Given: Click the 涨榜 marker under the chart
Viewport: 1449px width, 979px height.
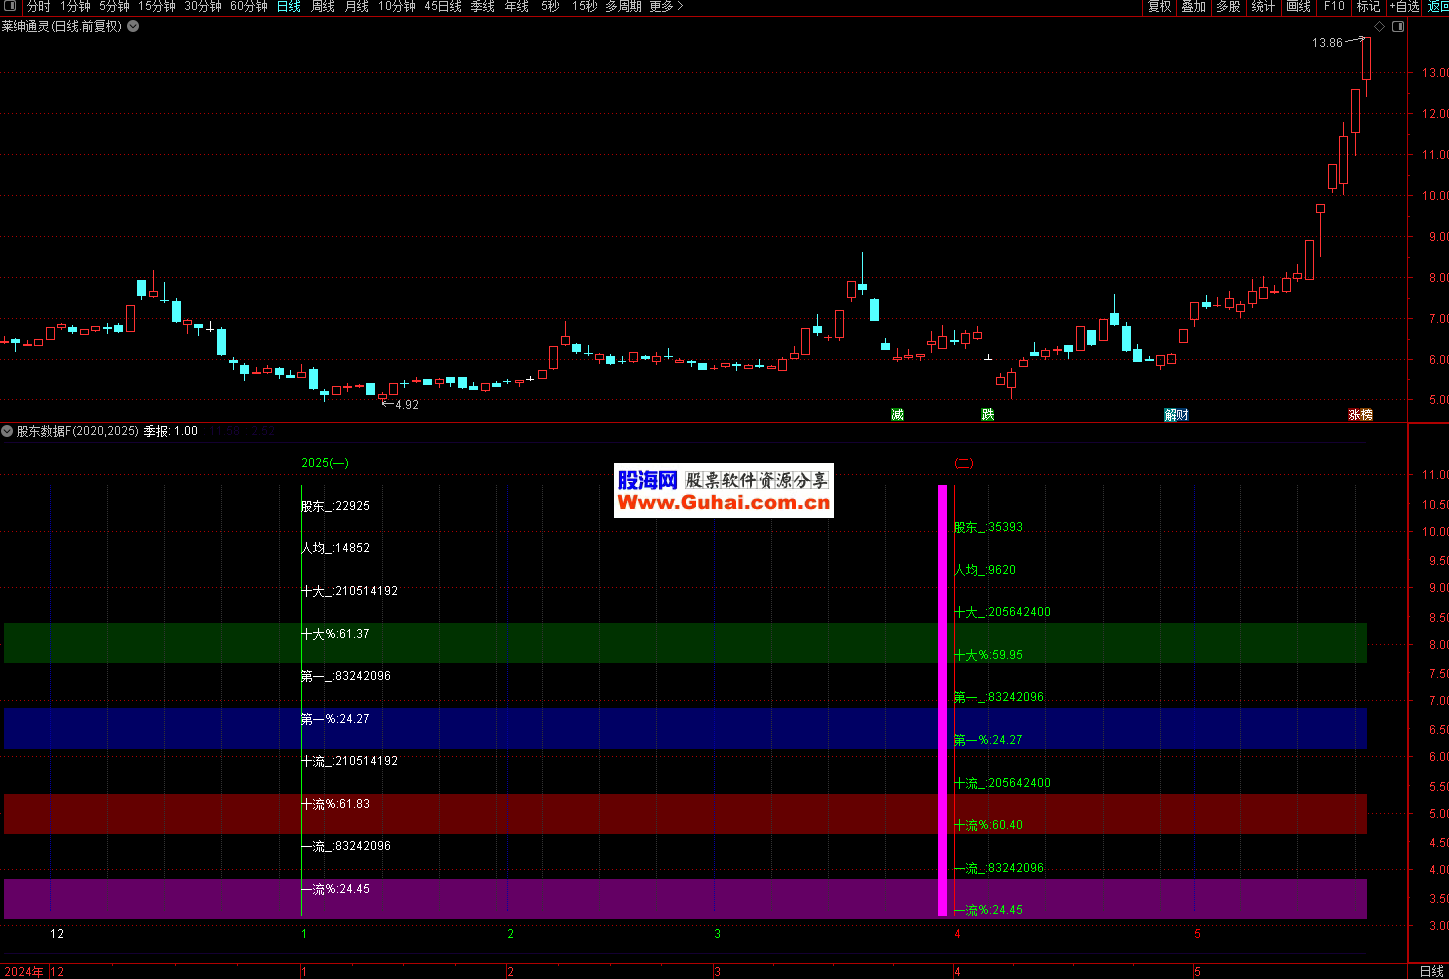Looking at the screenshot, I should point(1360,414).
